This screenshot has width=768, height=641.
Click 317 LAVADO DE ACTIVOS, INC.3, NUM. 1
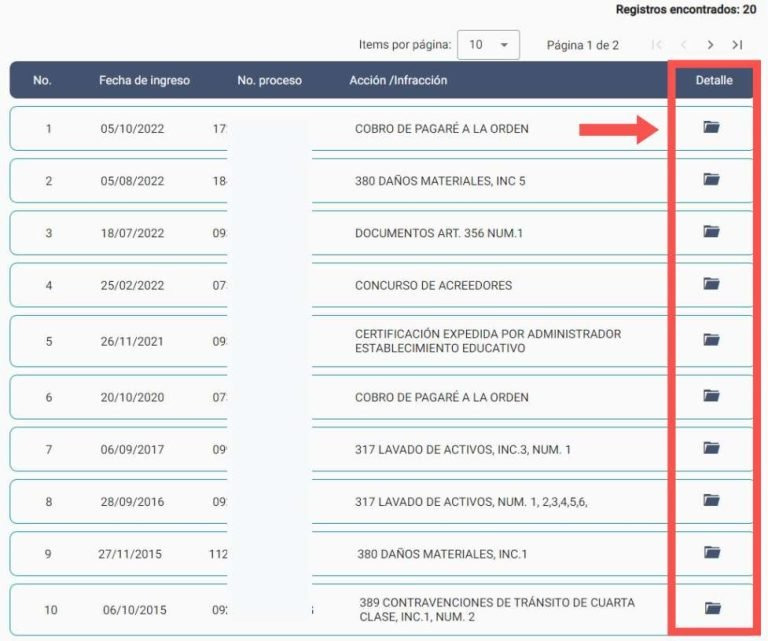tap(463, 450)
